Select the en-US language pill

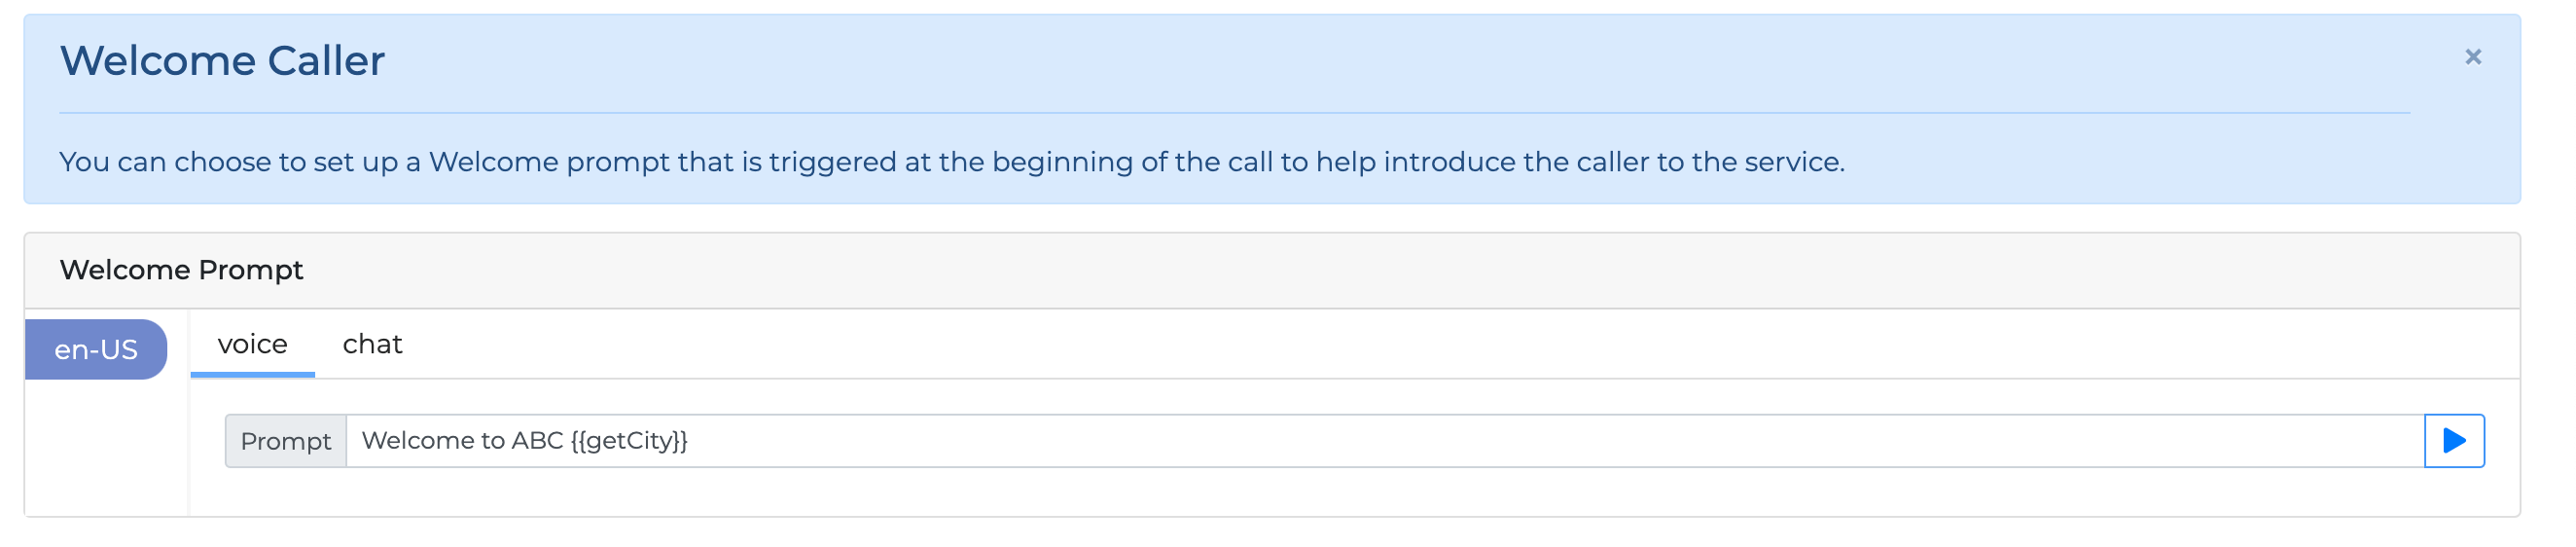point(96,349)
